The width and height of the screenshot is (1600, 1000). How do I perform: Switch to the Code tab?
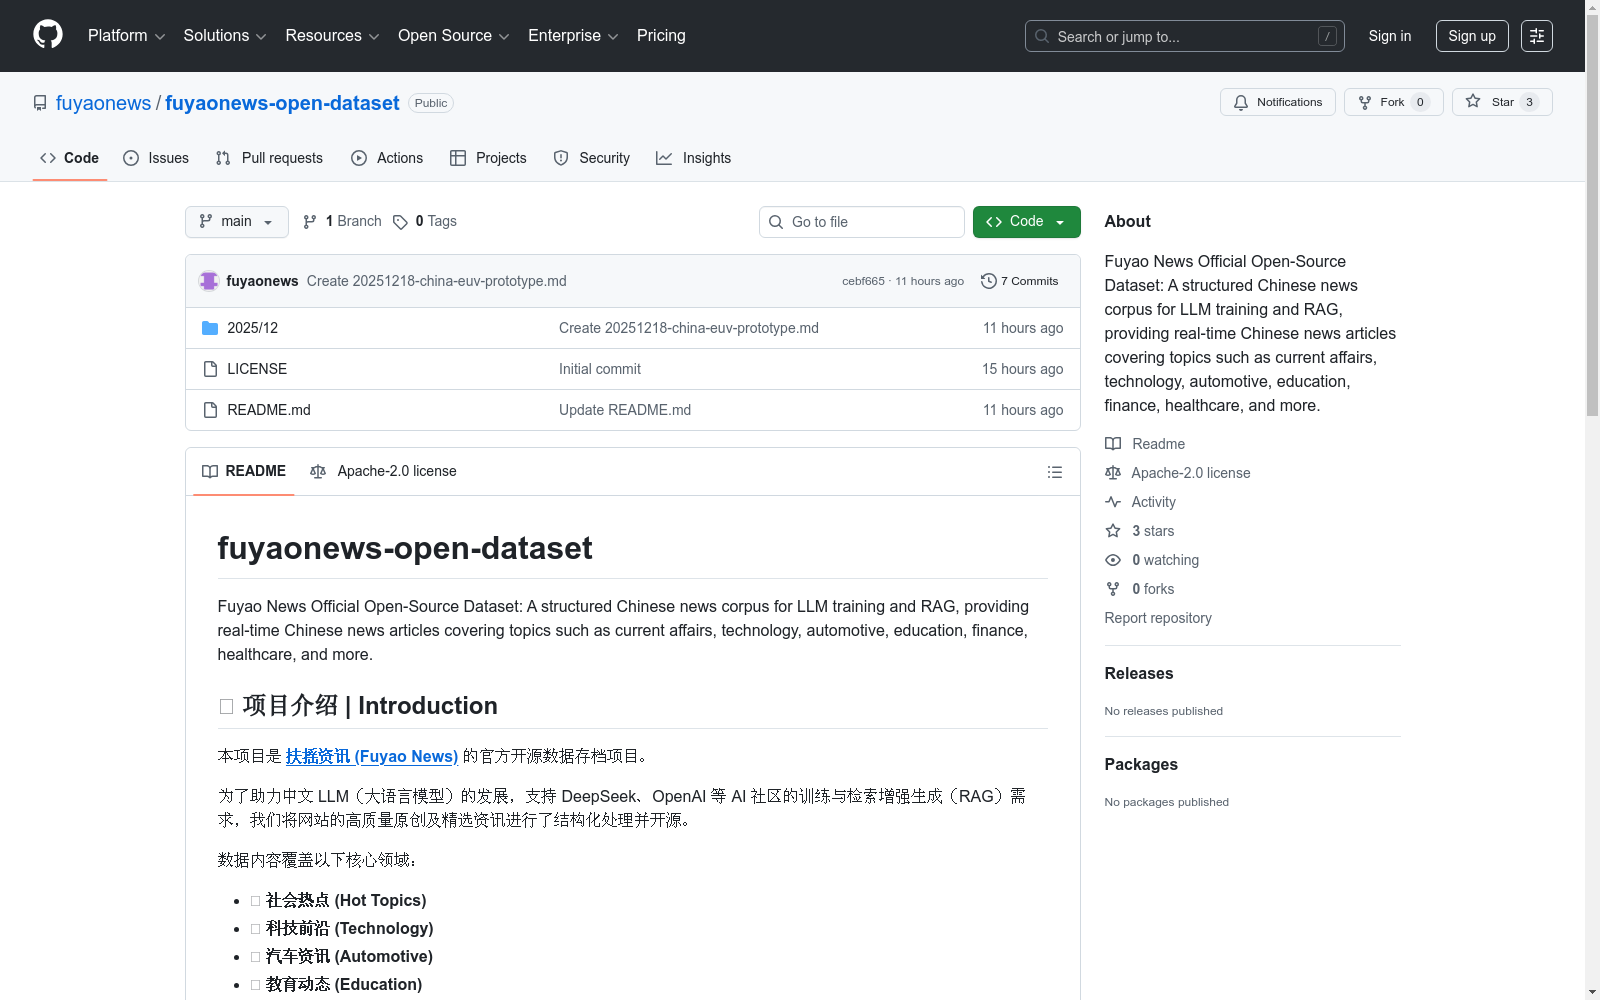70,158
